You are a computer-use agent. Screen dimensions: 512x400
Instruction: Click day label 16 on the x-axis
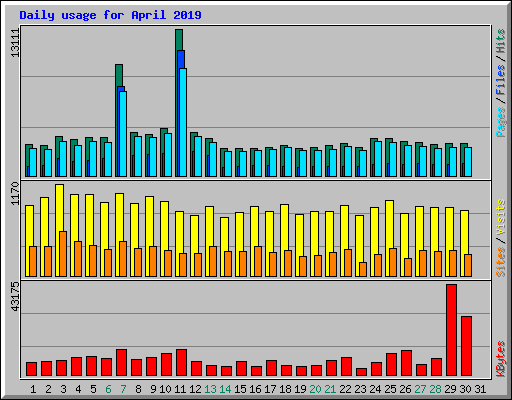tap(255, 389)
